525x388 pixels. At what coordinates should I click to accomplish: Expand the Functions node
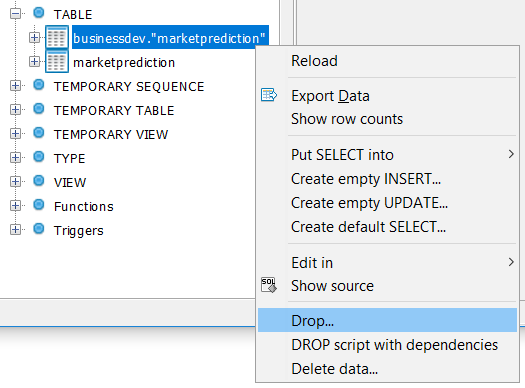15,206
